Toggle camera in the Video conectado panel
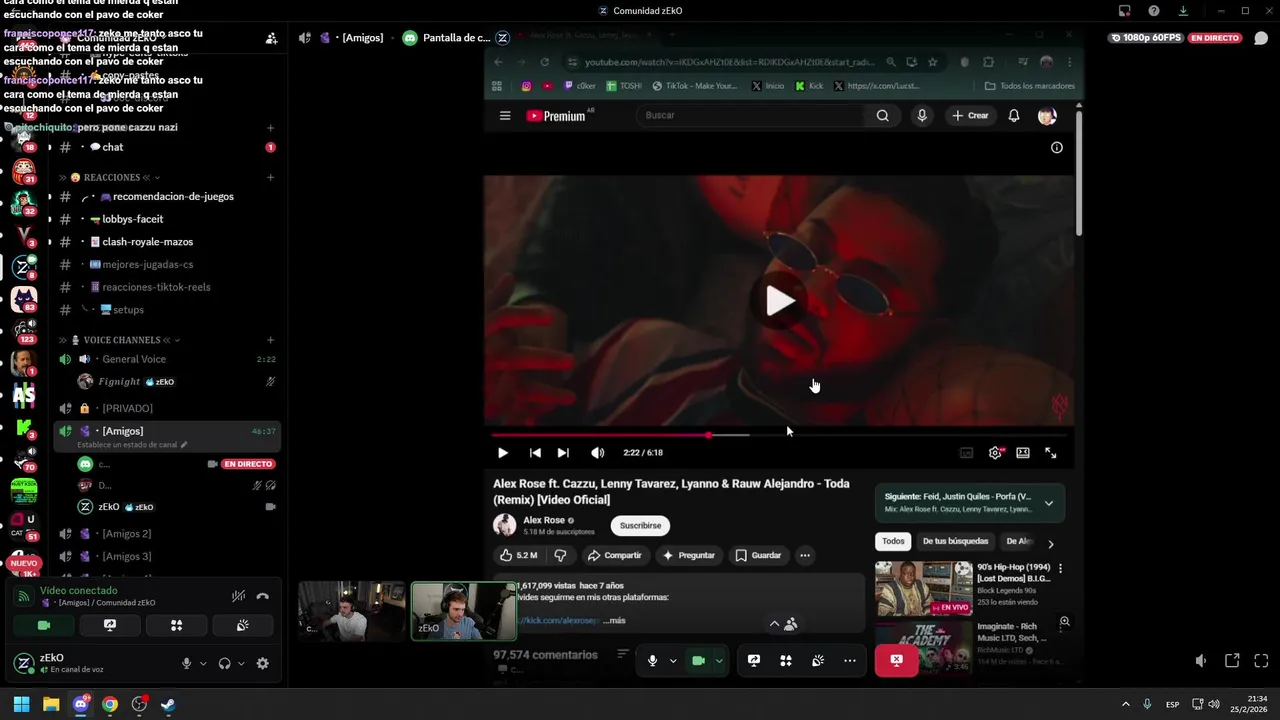1280x720 pixels. click(44, 625)
